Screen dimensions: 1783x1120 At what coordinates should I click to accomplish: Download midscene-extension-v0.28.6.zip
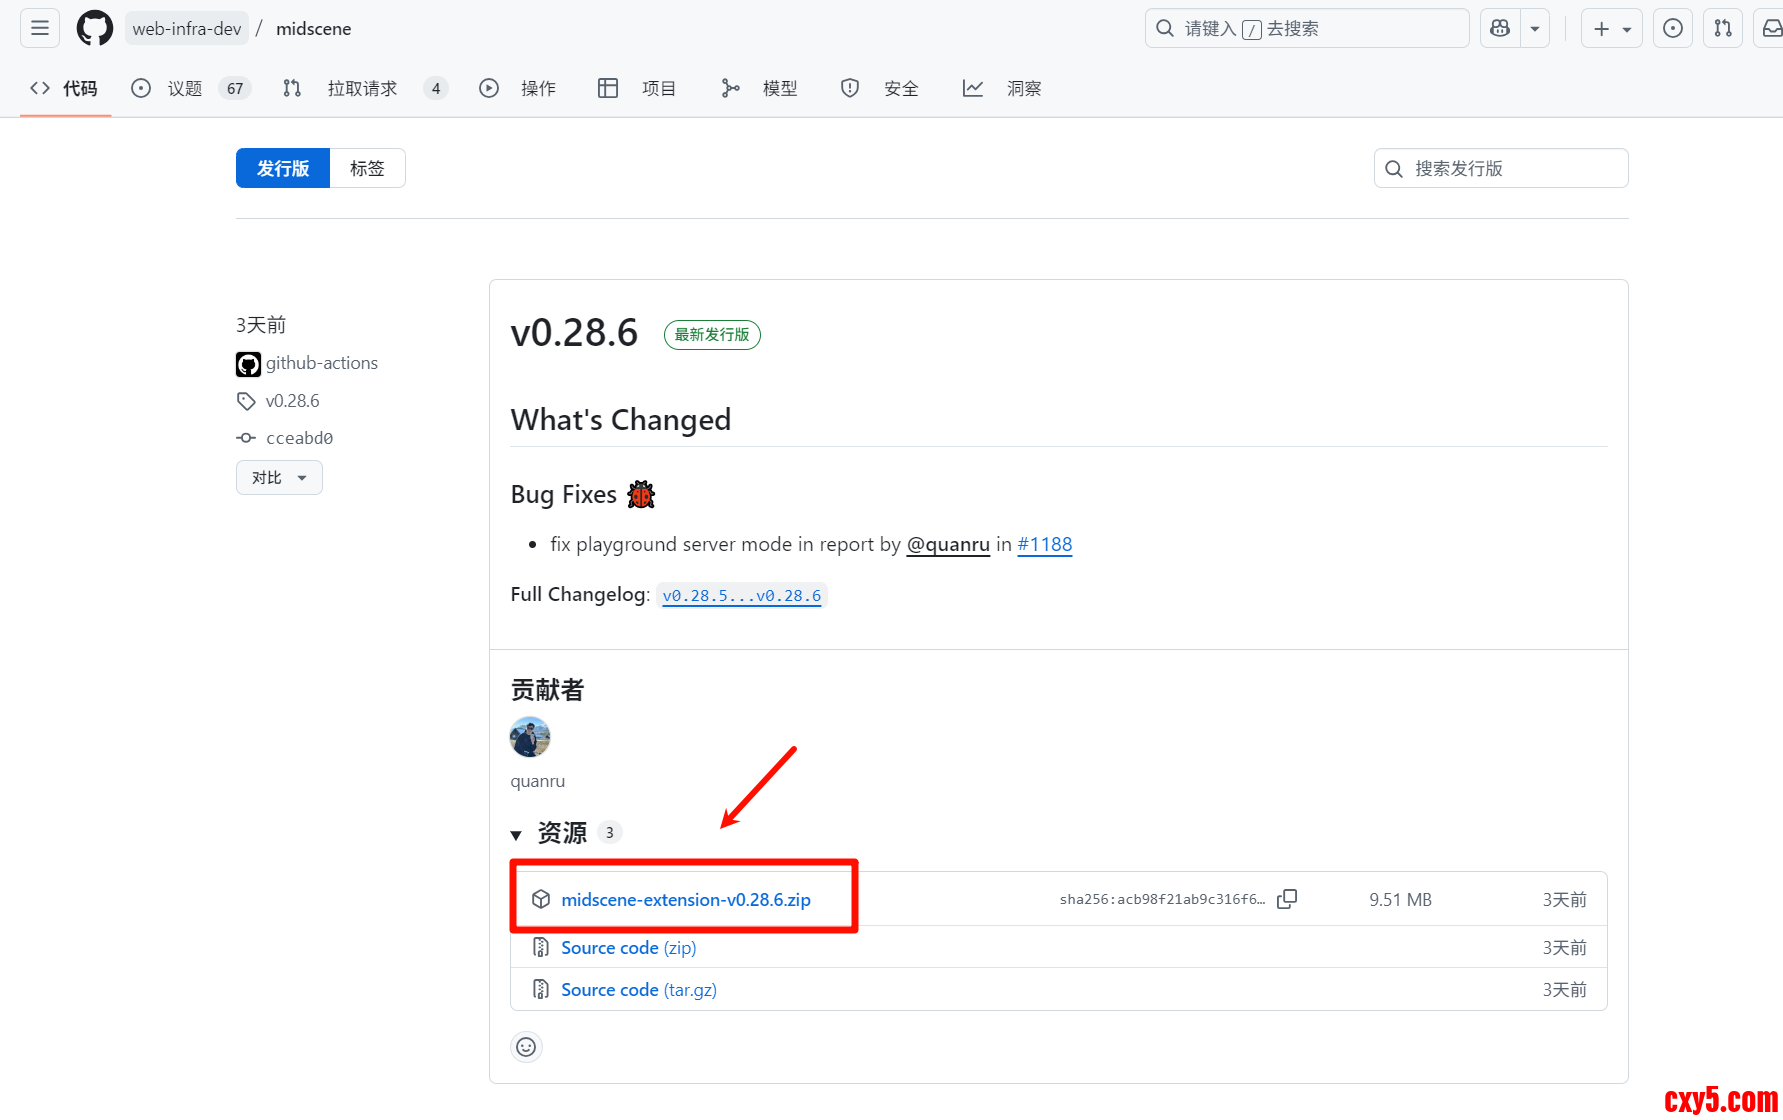point(685,900)
